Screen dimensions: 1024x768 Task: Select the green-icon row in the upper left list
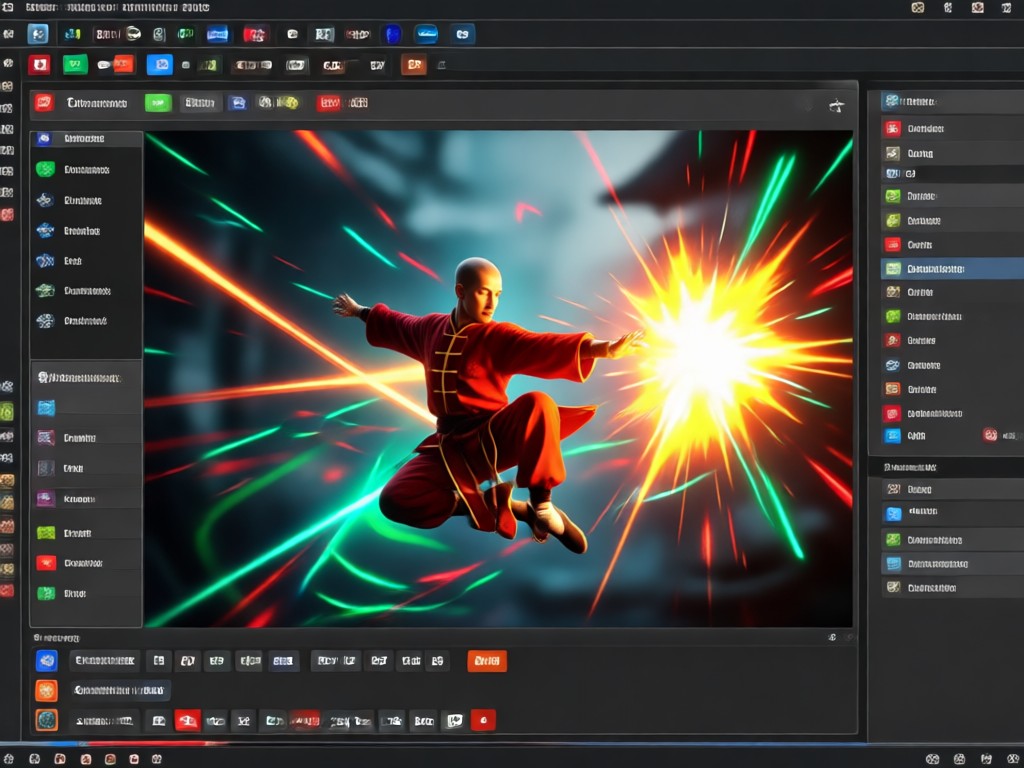[x=86, y=170]
